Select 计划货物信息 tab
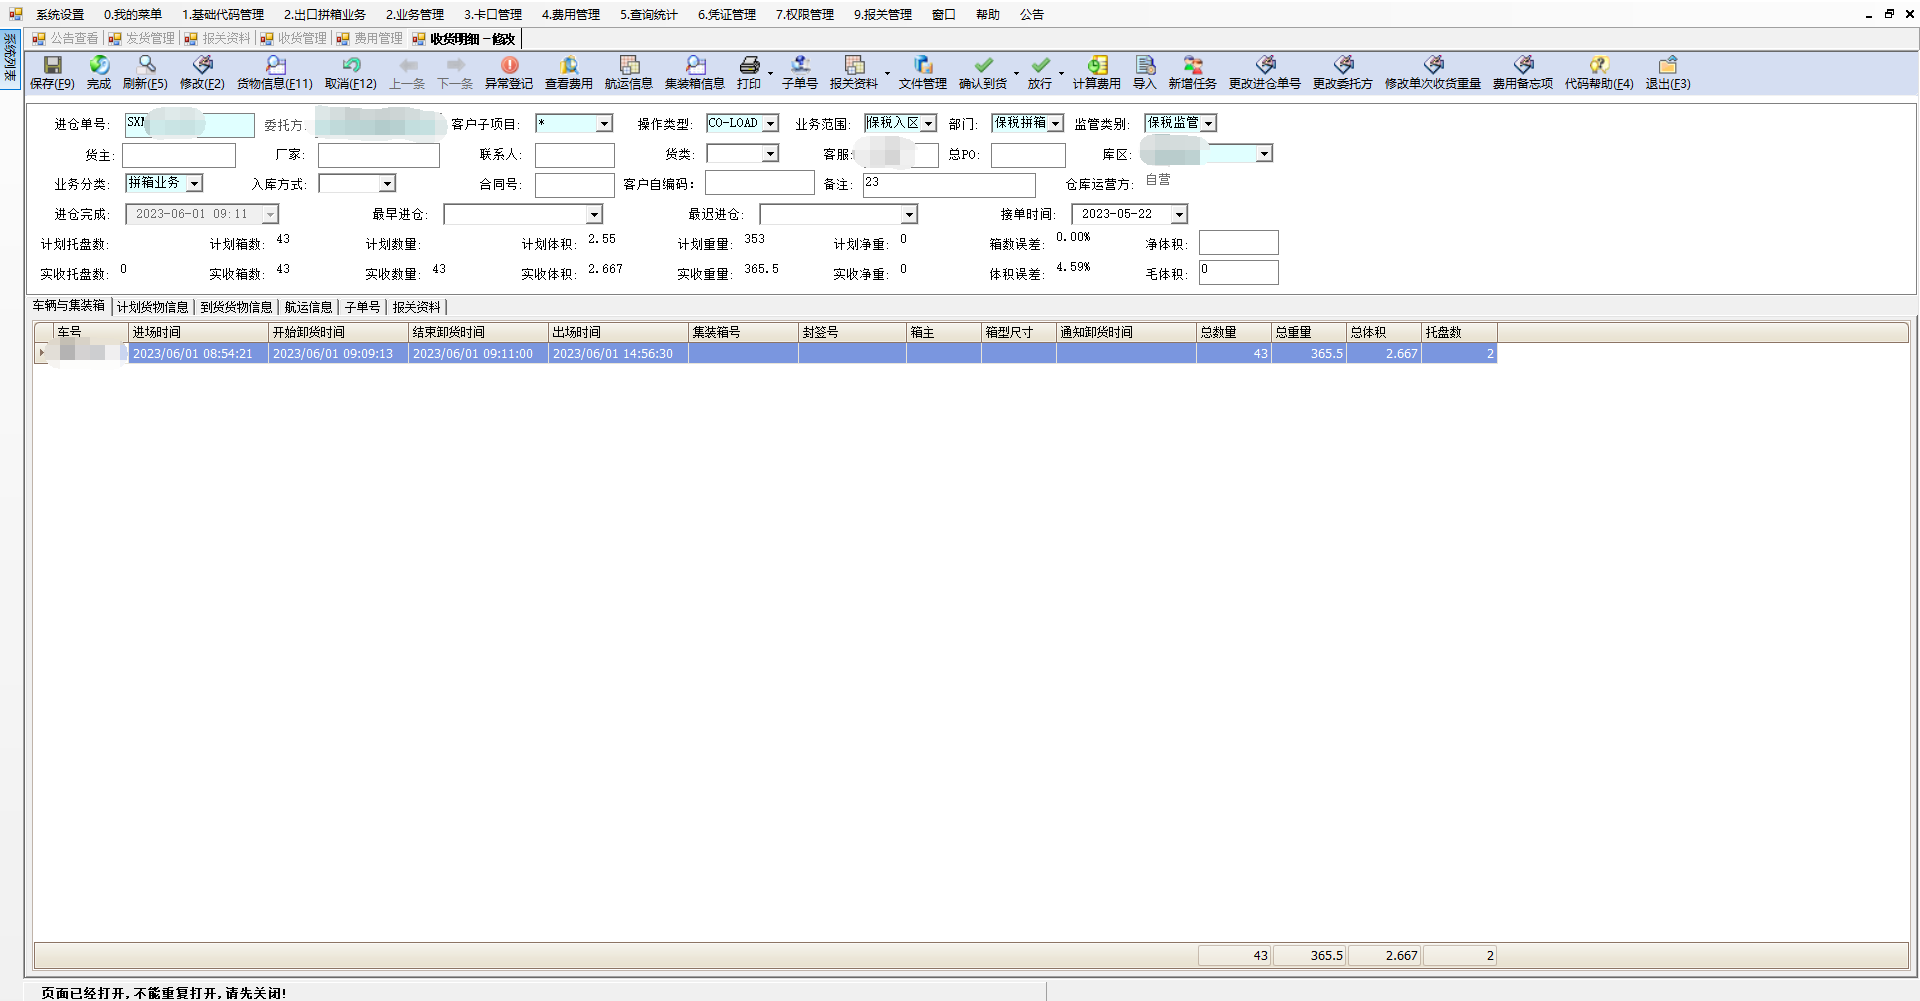1920x1001 pixels. point(152,307)
